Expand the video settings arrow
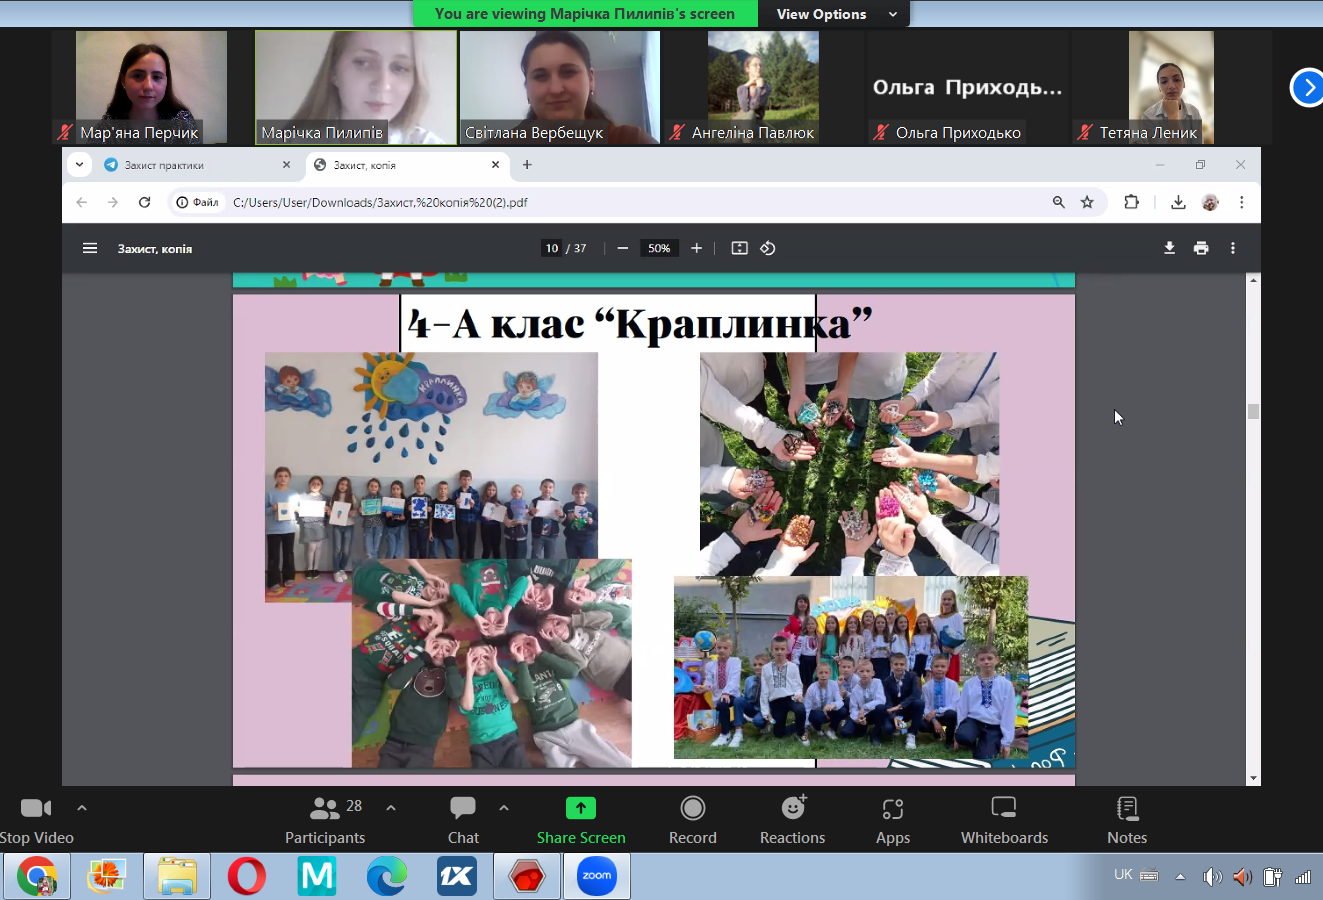This screenshot has width=1323, height=900. [x=82, y=808]
